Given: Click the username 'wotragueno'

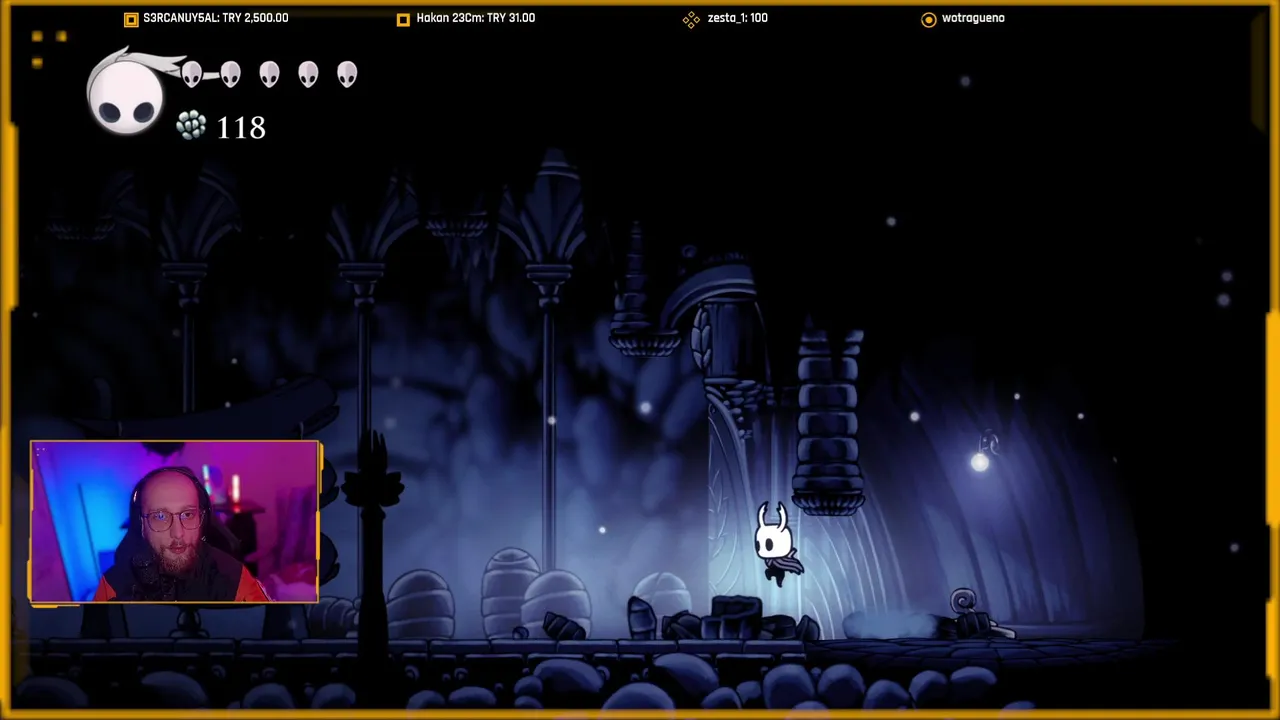Looking at the screenshot, I should (973, 18).
